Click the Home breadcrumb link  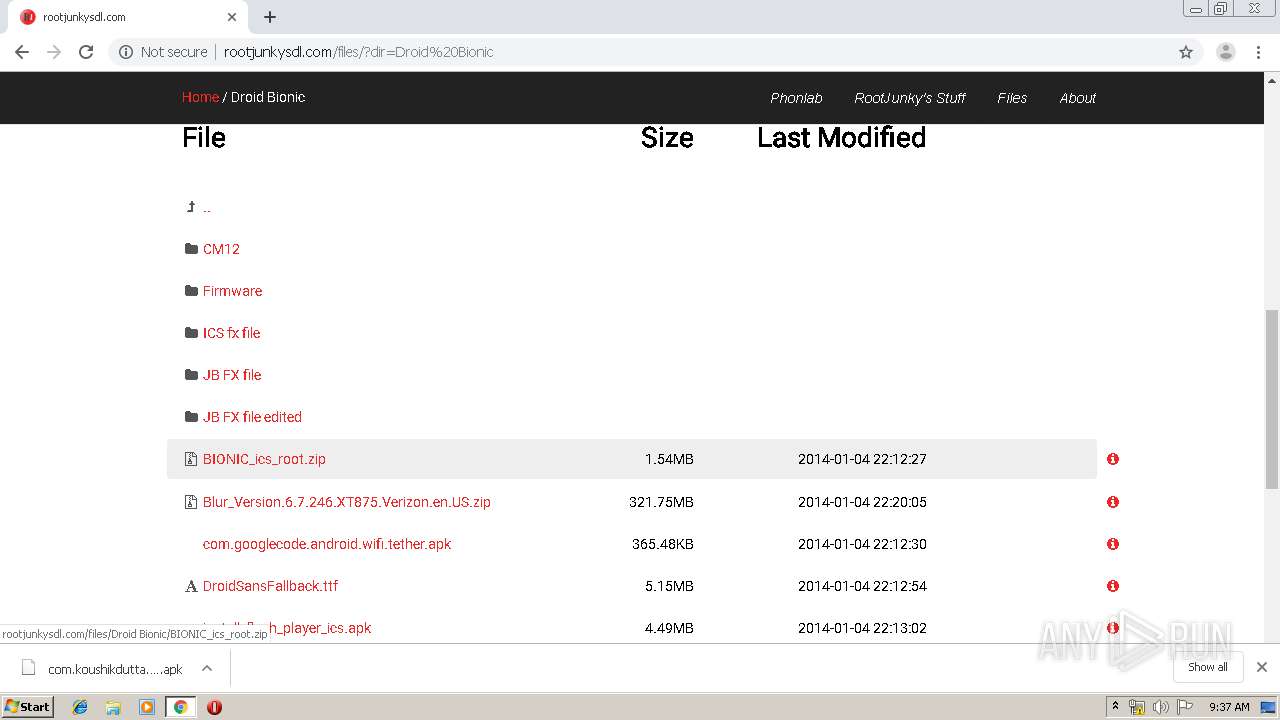pyautogui.click(x=200, y=97)
